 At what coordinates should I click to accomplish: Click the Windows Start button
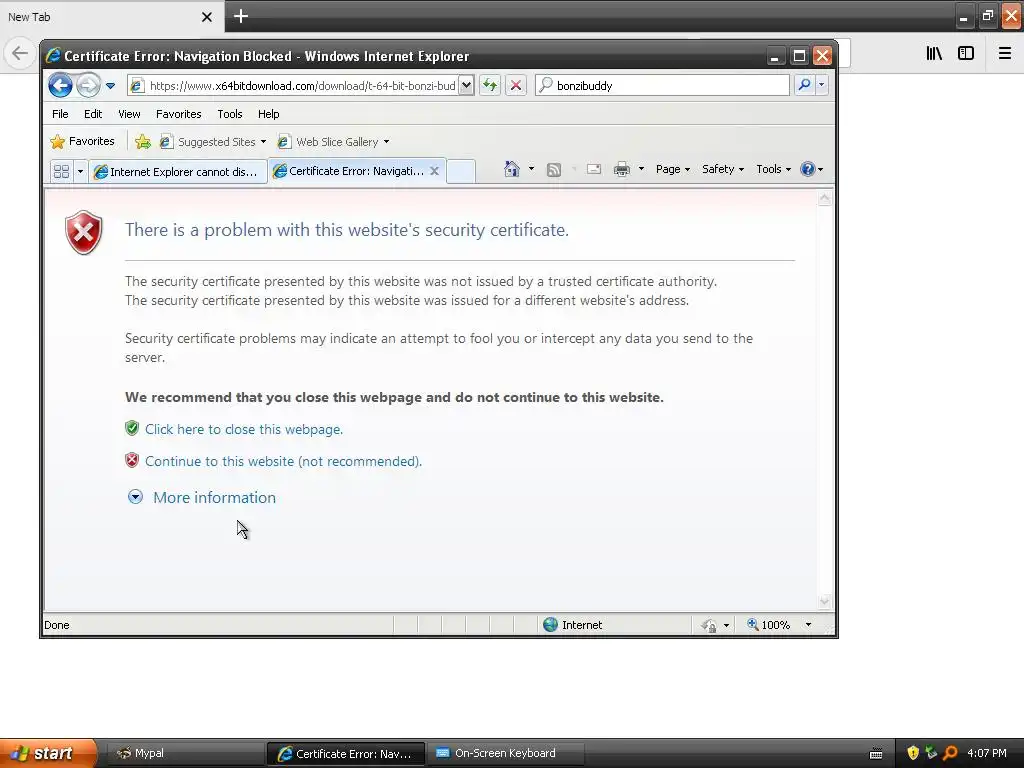(x=47, y=753)
